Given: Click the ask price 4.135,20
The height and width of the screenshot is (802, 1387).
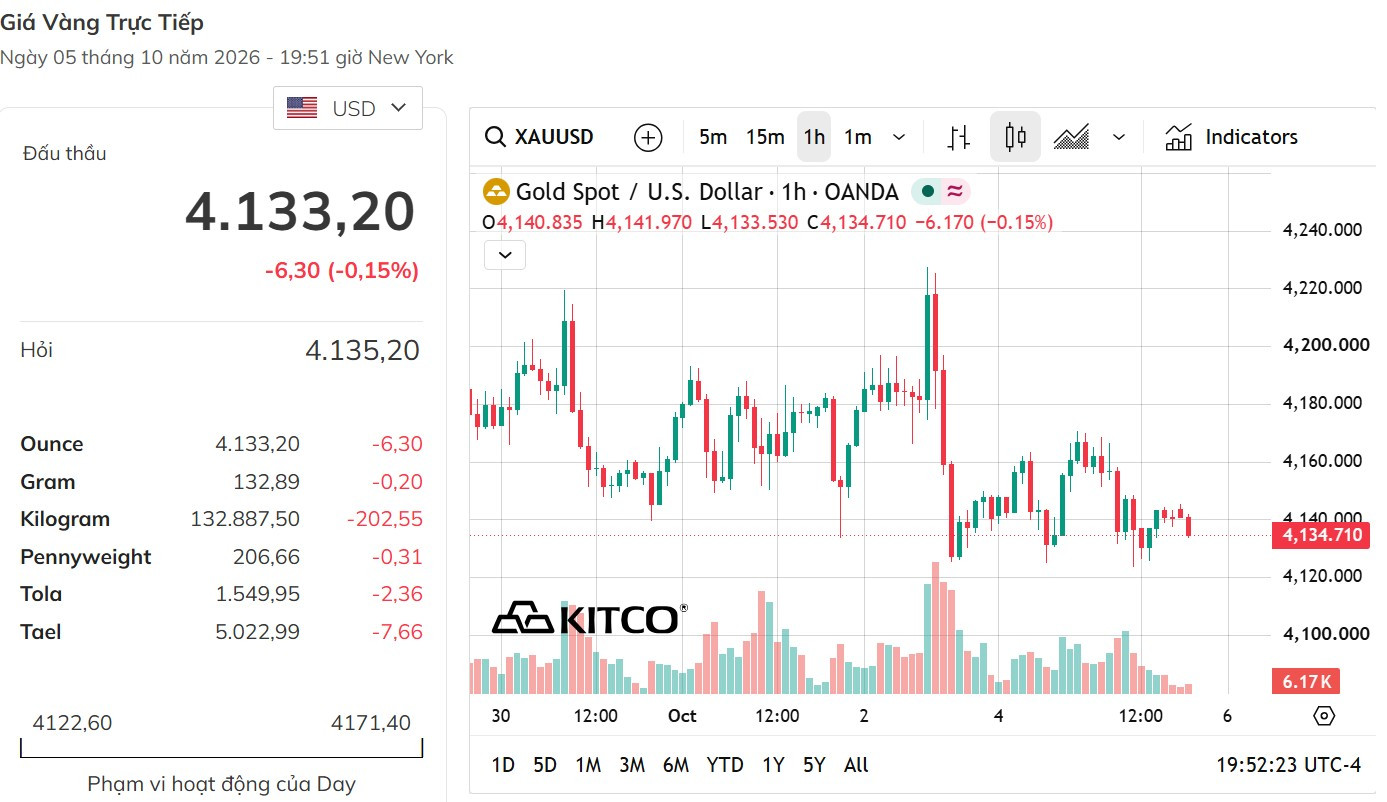Looking at the screenshot, I should click(362, 350).
